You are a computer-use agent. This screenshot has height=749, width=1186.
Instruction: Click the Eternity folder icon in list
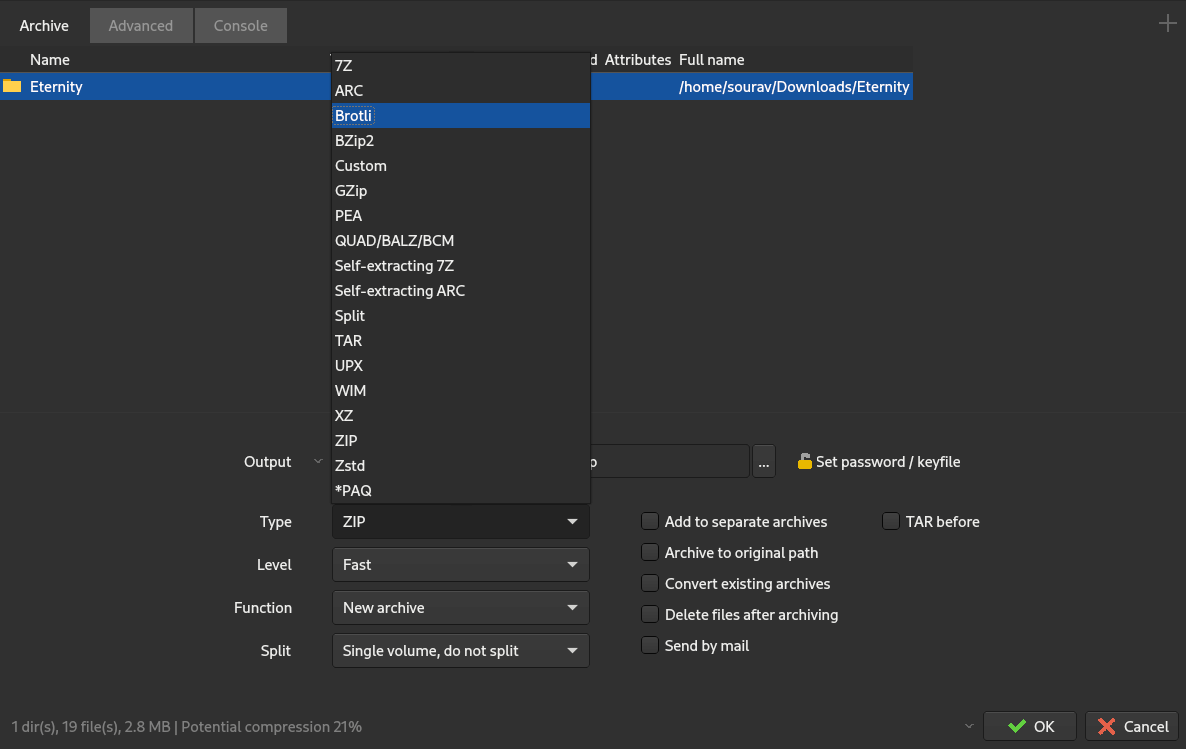coord(12,86)
